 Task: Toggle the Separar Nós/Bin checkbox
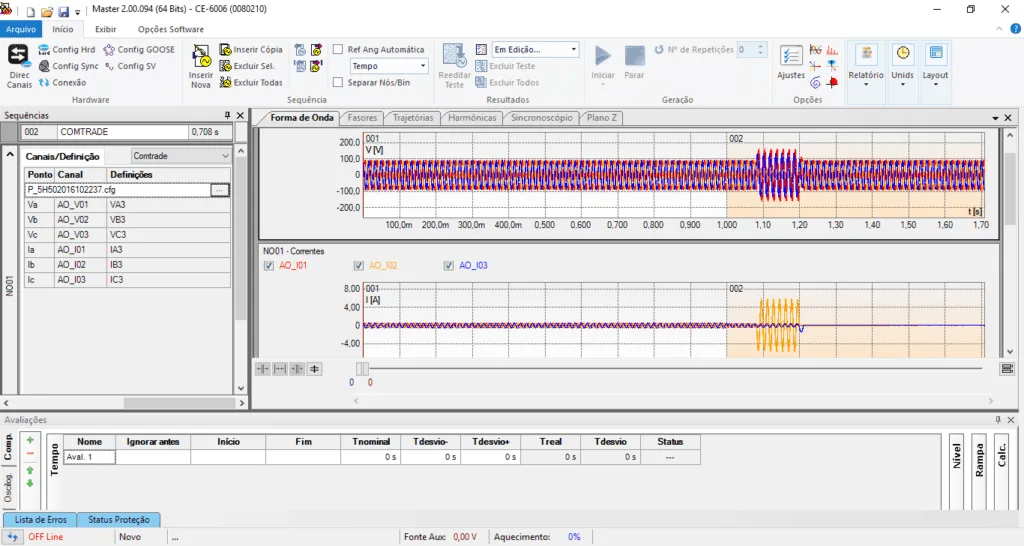point(339,83)
